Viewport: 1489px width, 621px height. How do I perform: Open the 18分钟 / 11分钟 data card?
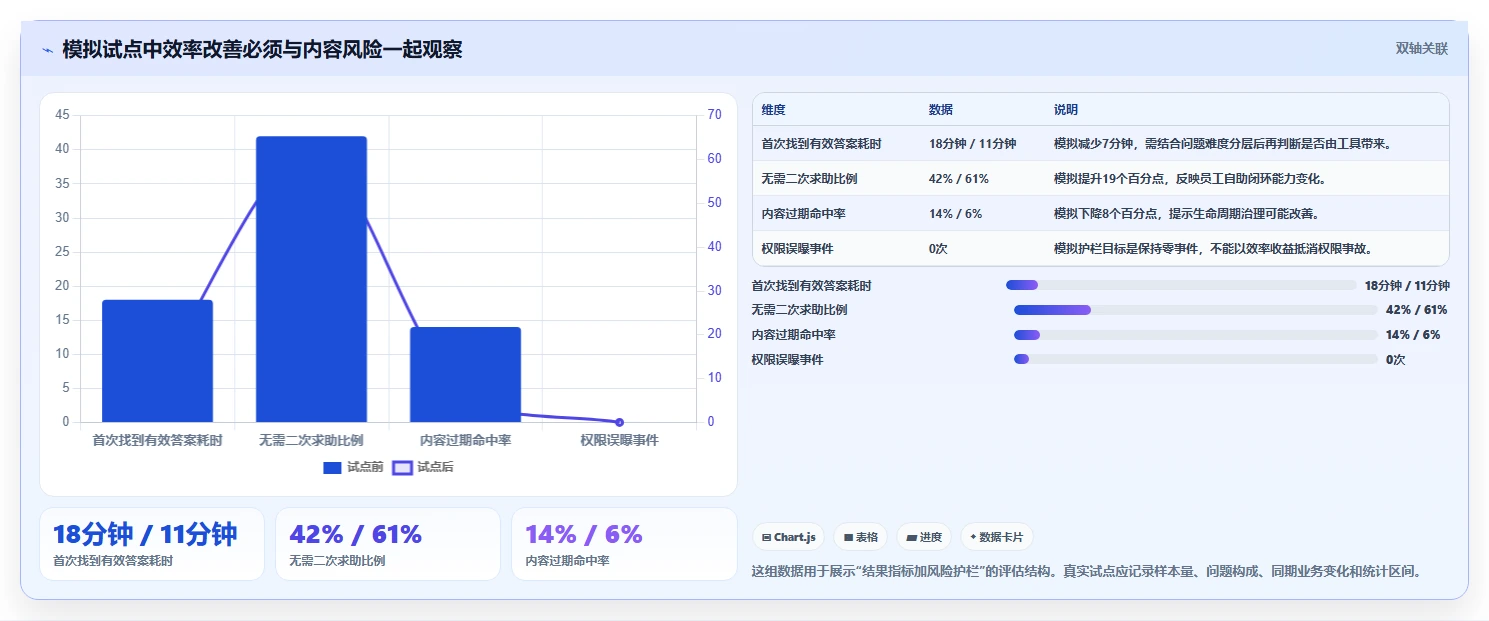point(151,544)
